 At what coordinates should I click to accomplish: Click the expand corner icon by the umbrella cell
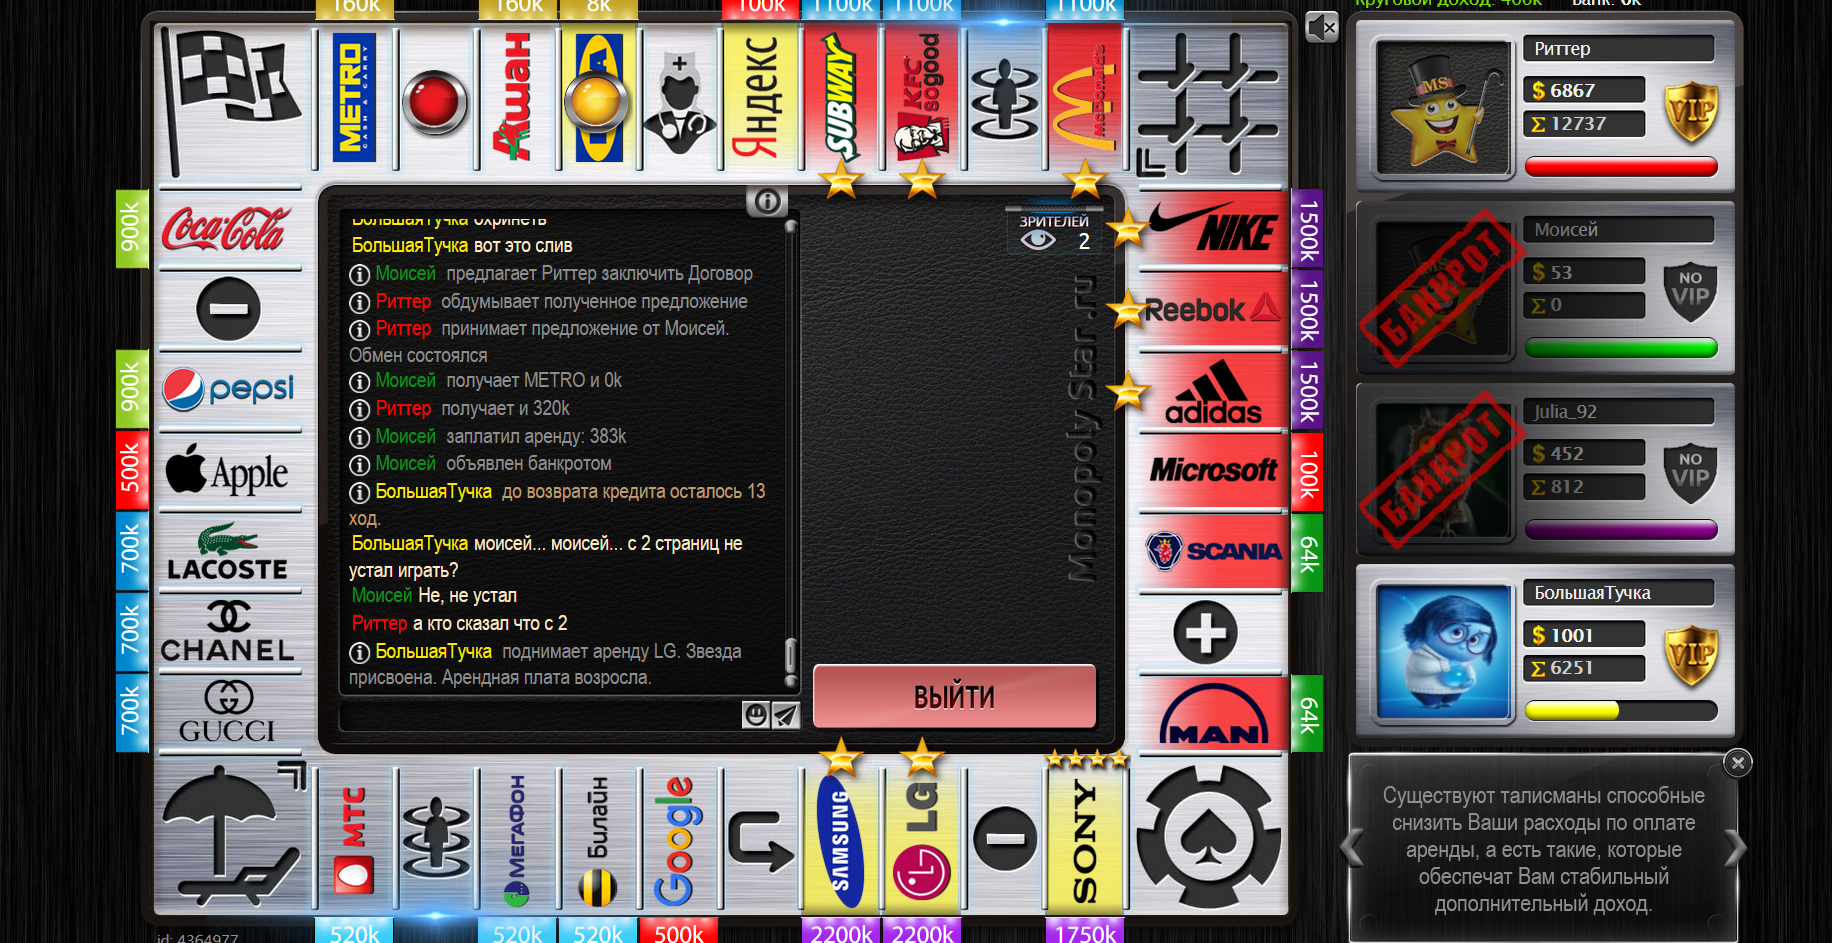pos(292,776)
